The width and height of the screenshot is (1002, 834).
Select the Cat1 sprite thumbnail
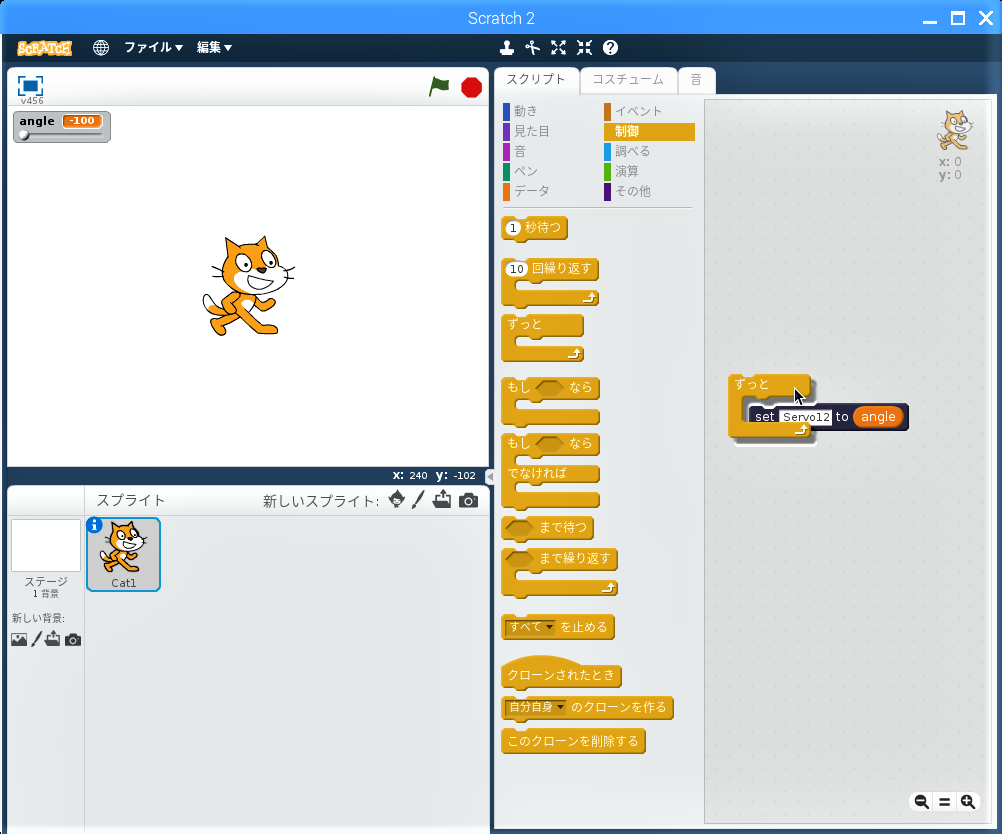123,555
